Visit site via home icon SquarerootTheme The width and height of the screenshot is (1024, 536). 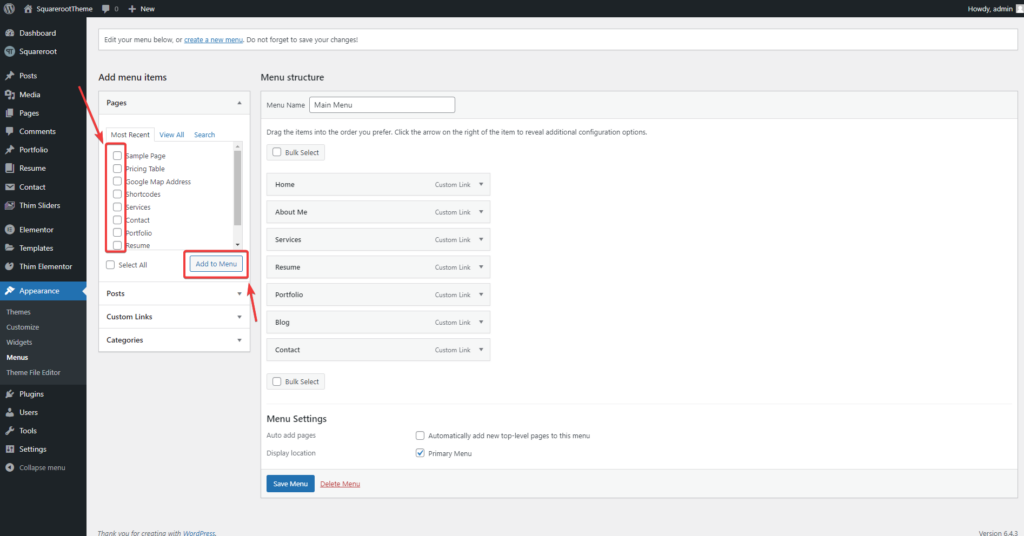point(28,9)
